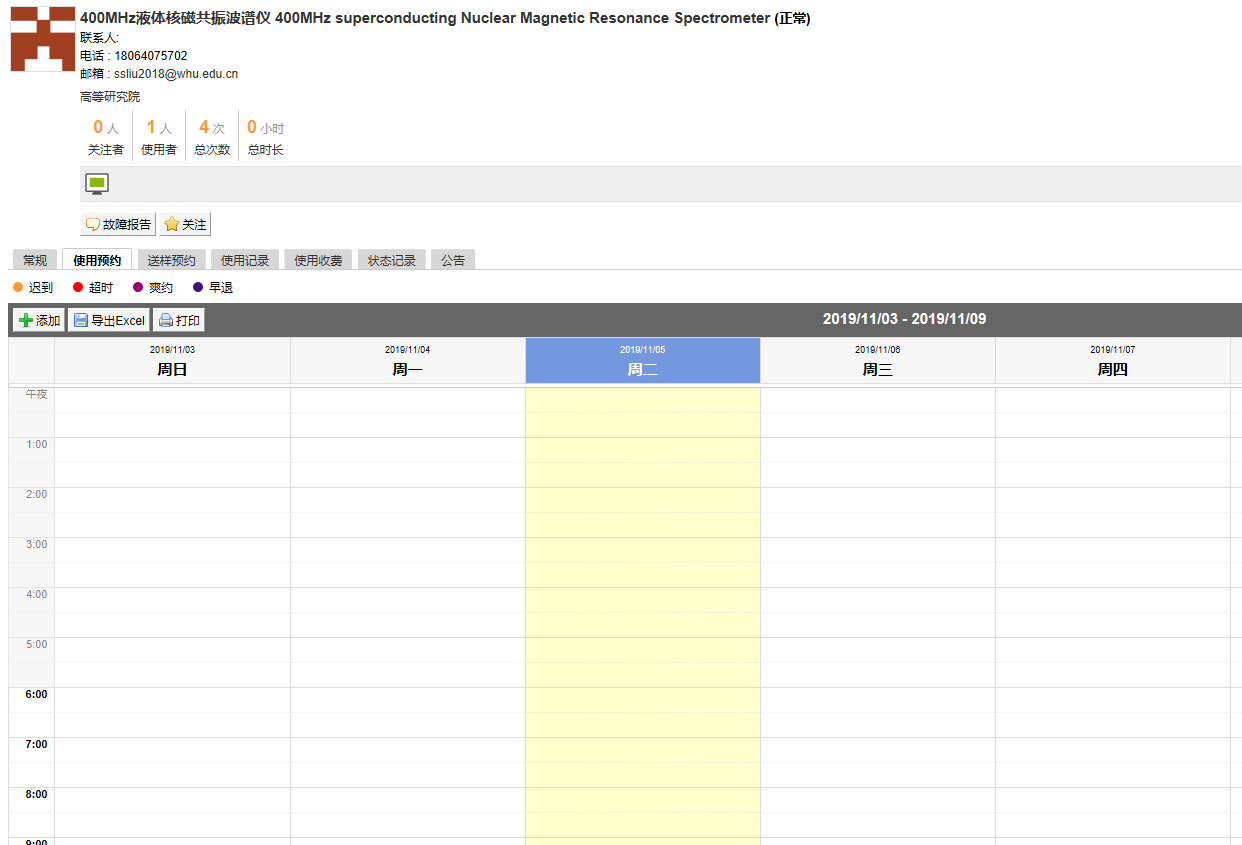Print the calendar with 打印 button
This screenshot has height=845, width=1242.
[x=179, y=321]
